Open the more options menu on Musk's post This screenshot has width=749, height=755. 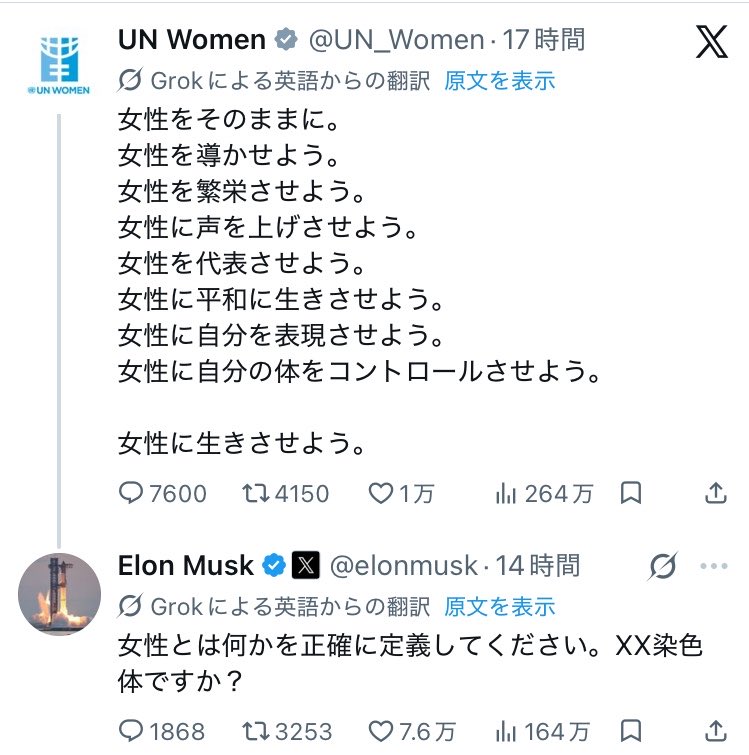point(714,566)
